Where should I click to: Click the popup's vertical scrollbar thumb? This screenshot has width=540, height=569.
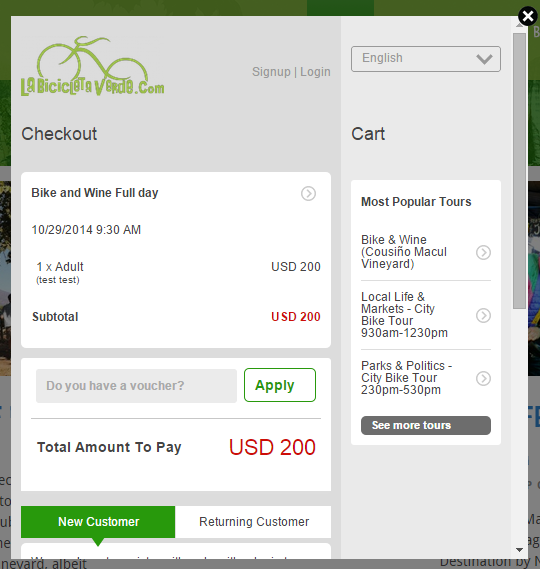click(x=520, y=171)
